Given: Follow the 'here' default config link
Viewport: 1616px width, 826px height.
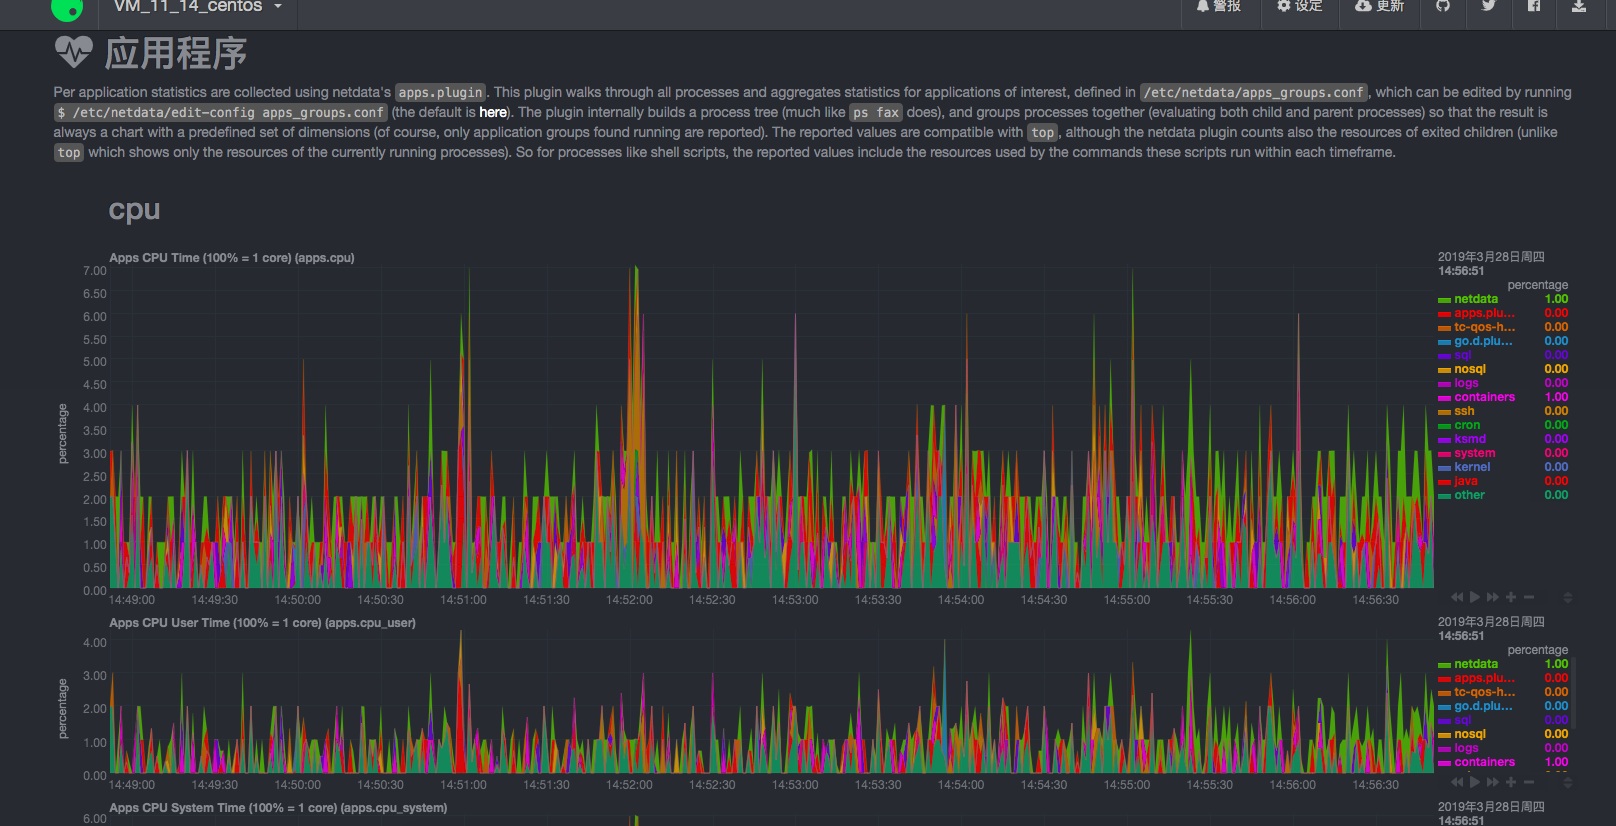Looking at the screenshot, I should tap(493, 112).
